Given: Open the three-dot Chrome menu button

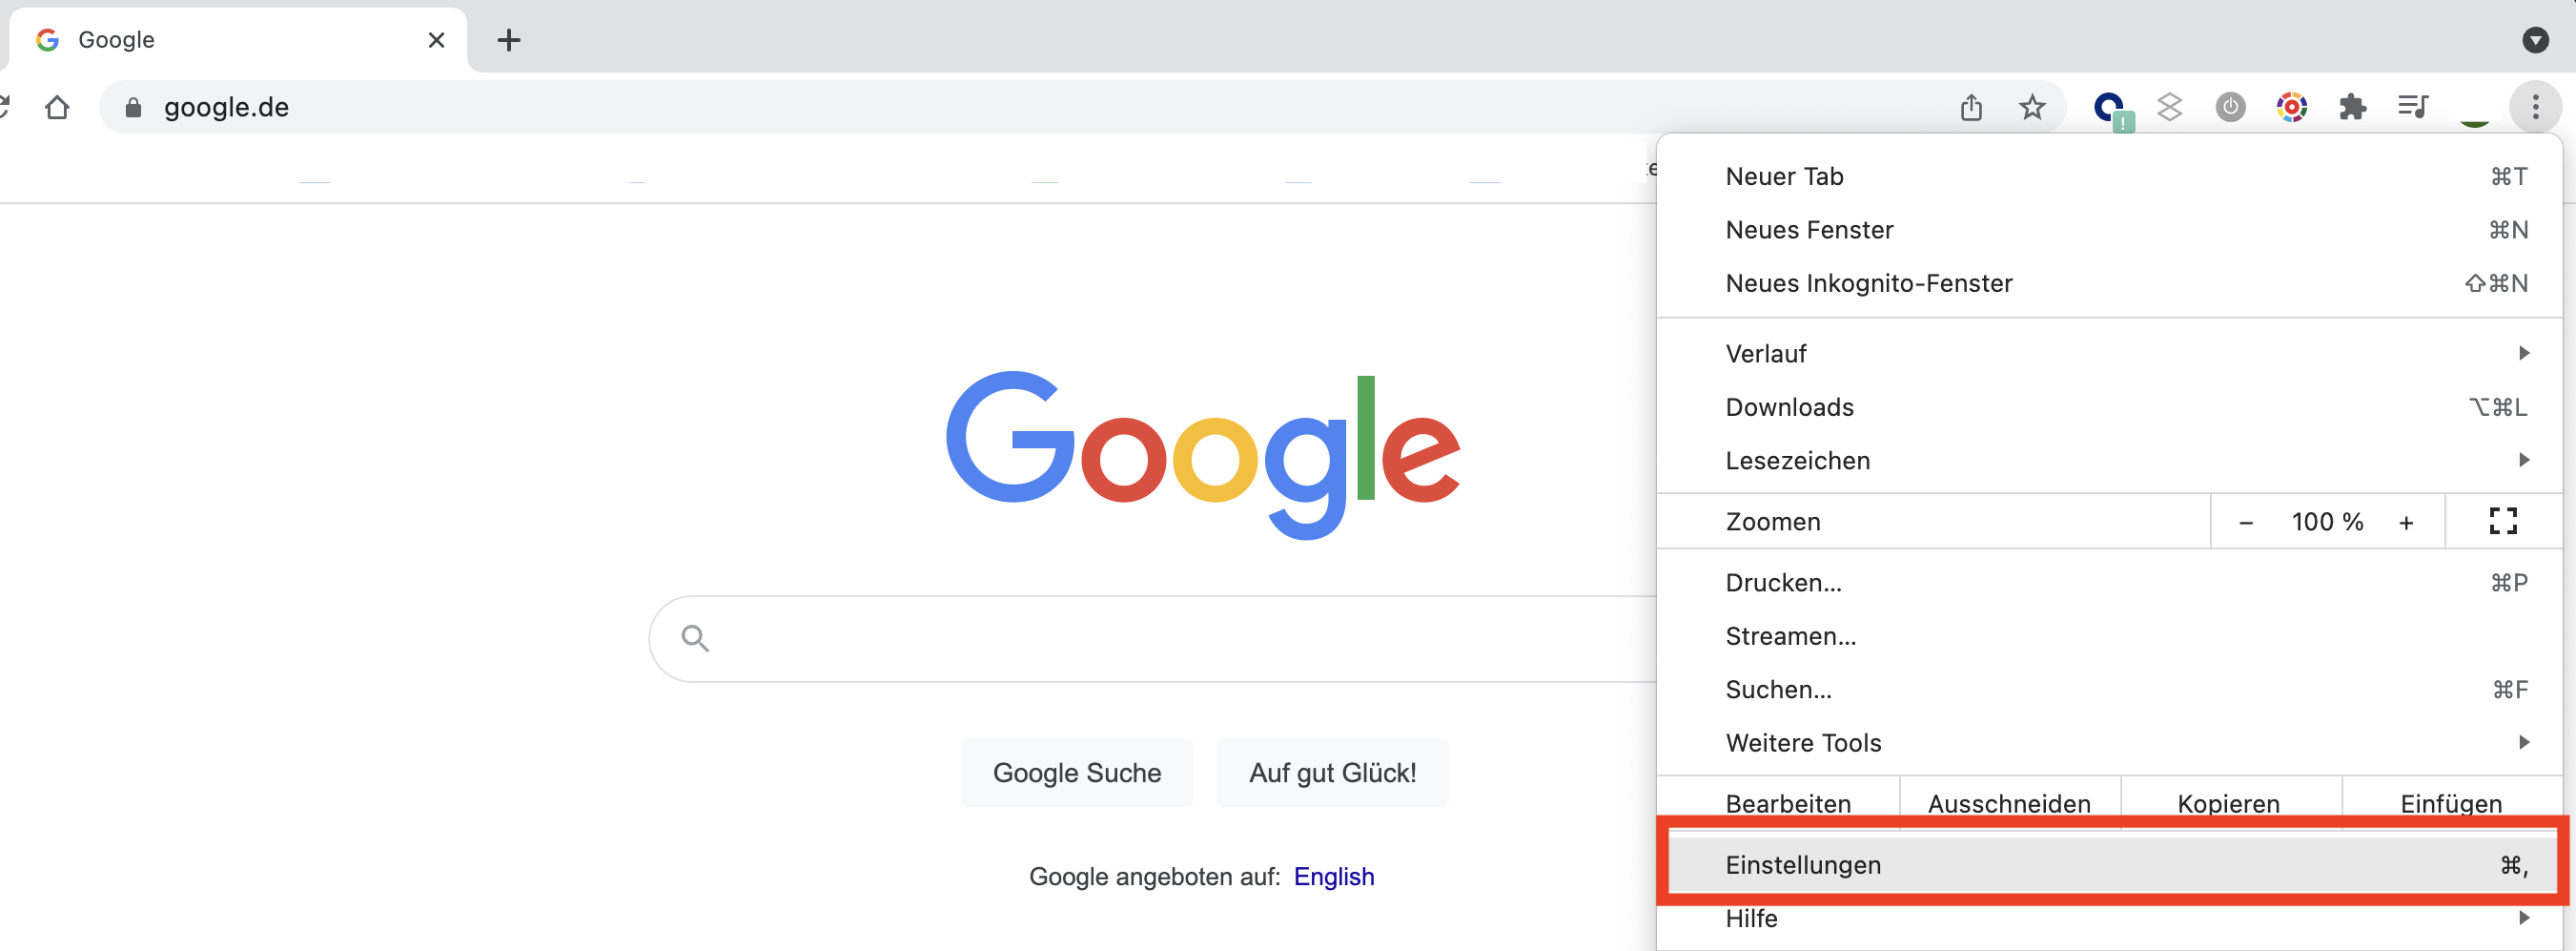Looking at the screenshot, I should 2534,107.
